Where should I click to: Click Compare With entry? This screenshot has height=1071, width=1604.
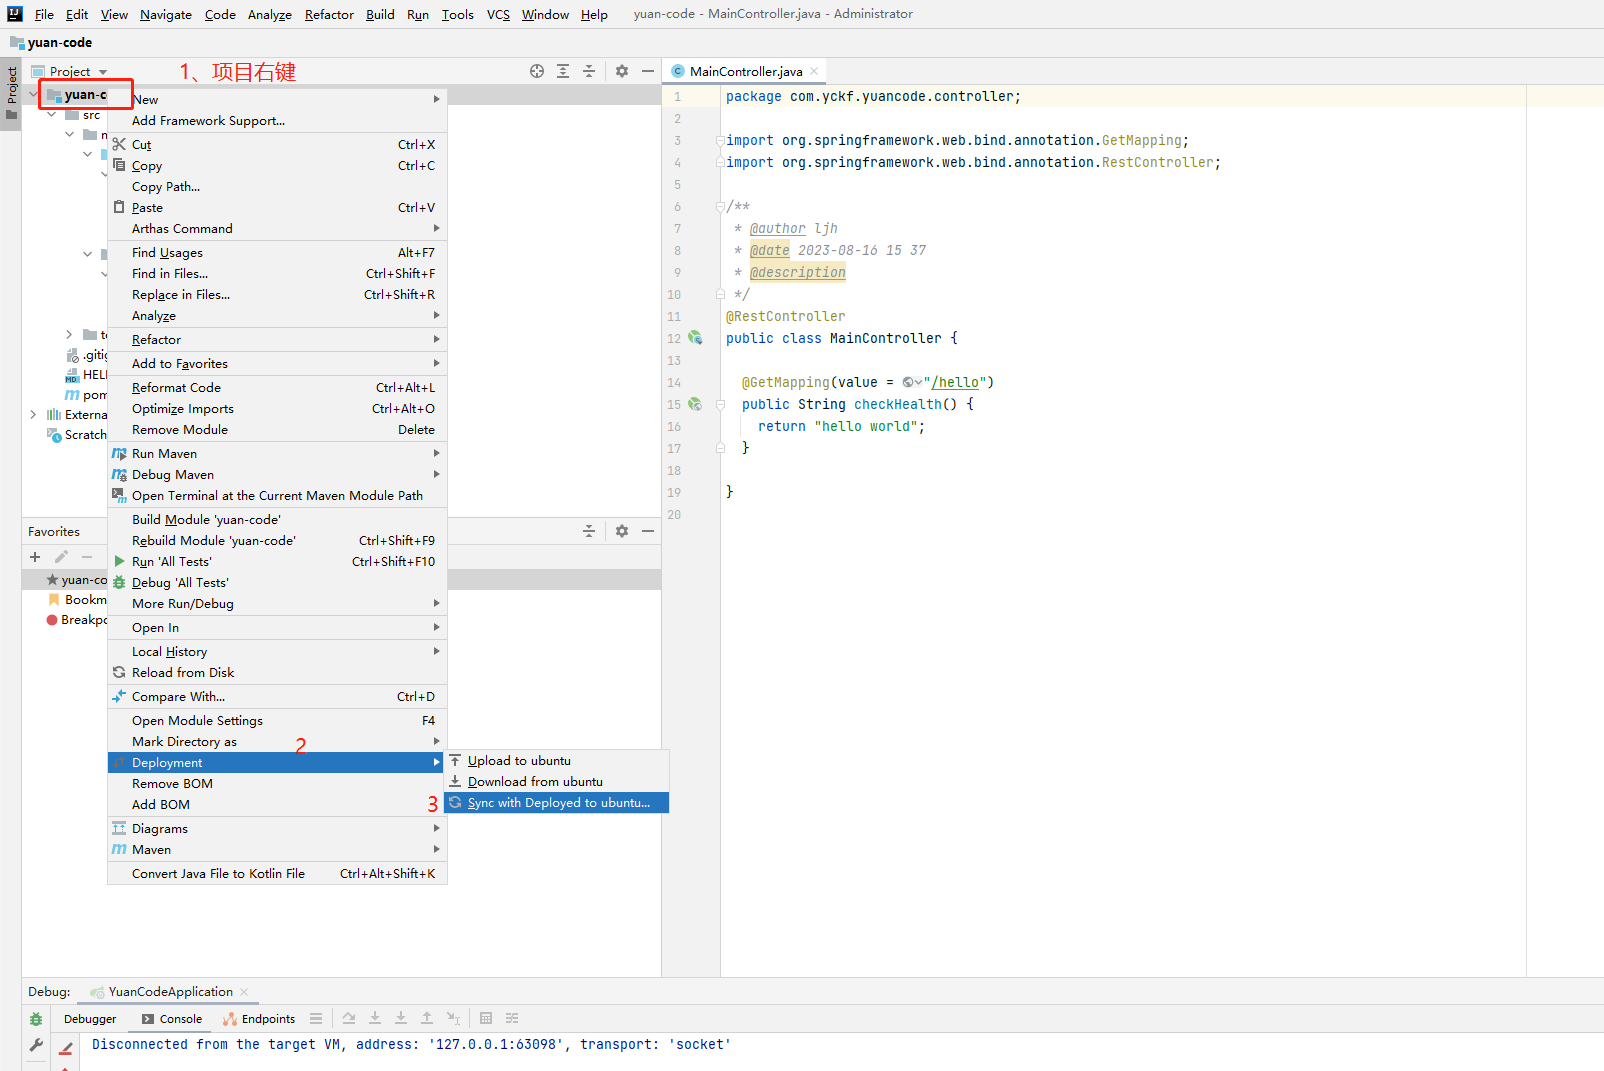(x=277, y=697)
